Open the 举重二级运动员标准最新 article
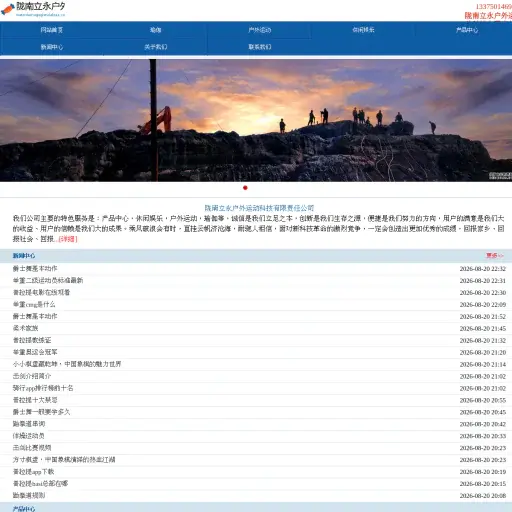The width and height of the screenshot is (512, 512). coord(48,280)
